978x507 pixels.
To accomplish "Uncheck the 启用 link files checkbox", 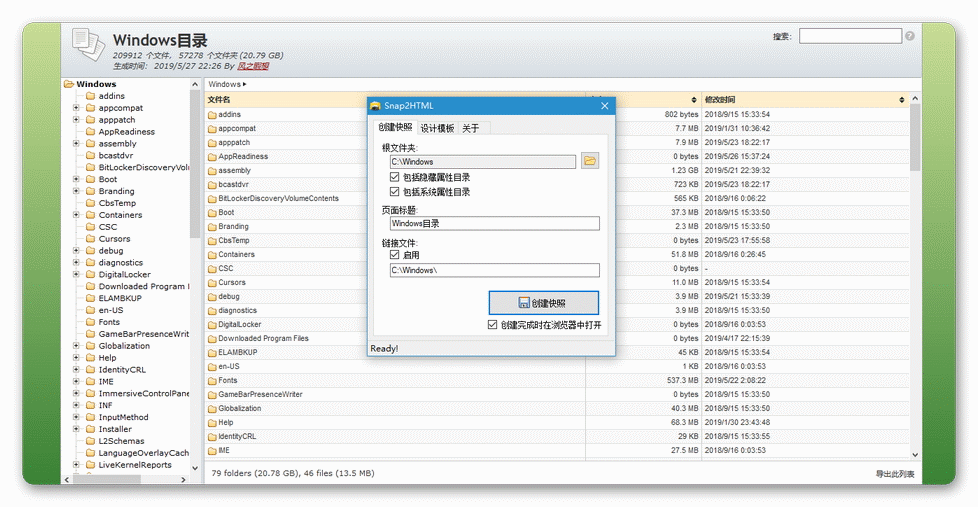I will click(x=394, y=254).
